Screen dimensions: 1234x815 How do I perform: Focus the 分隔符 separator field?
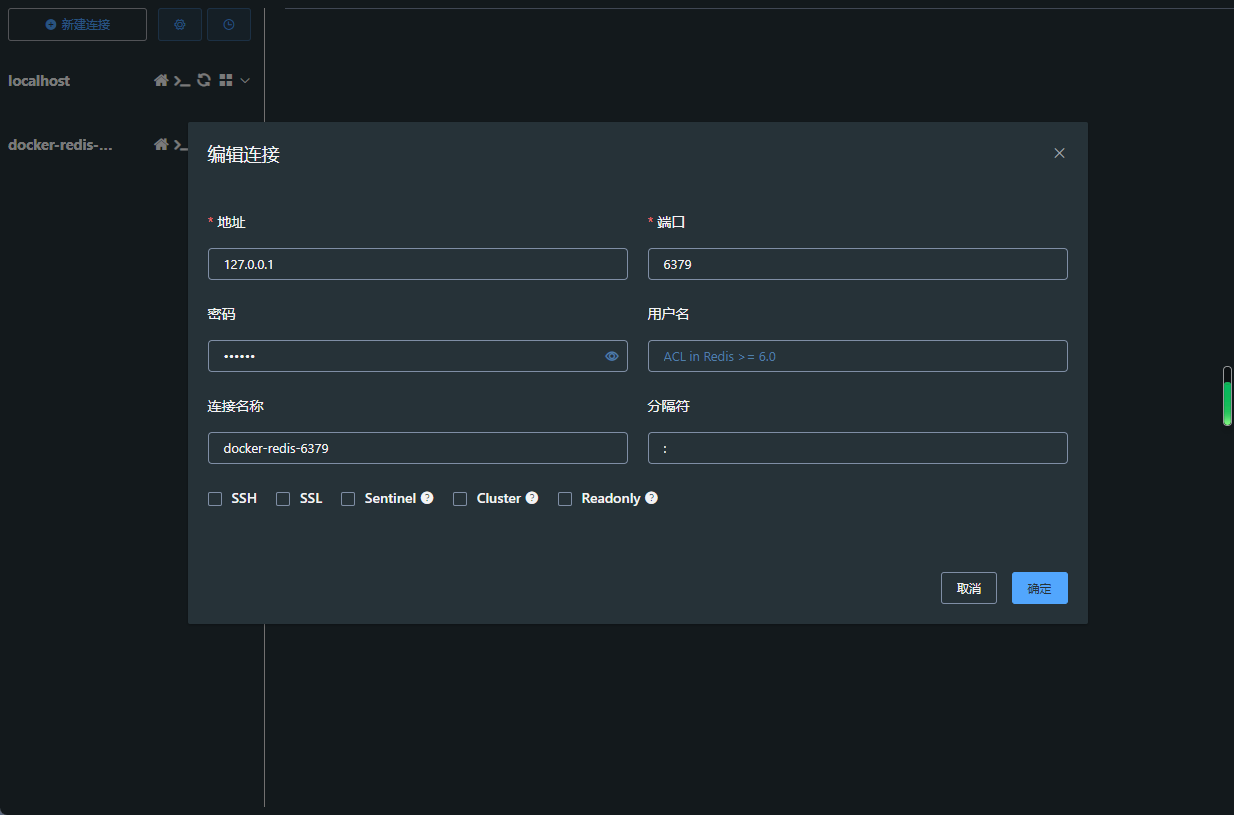[858, 448]
